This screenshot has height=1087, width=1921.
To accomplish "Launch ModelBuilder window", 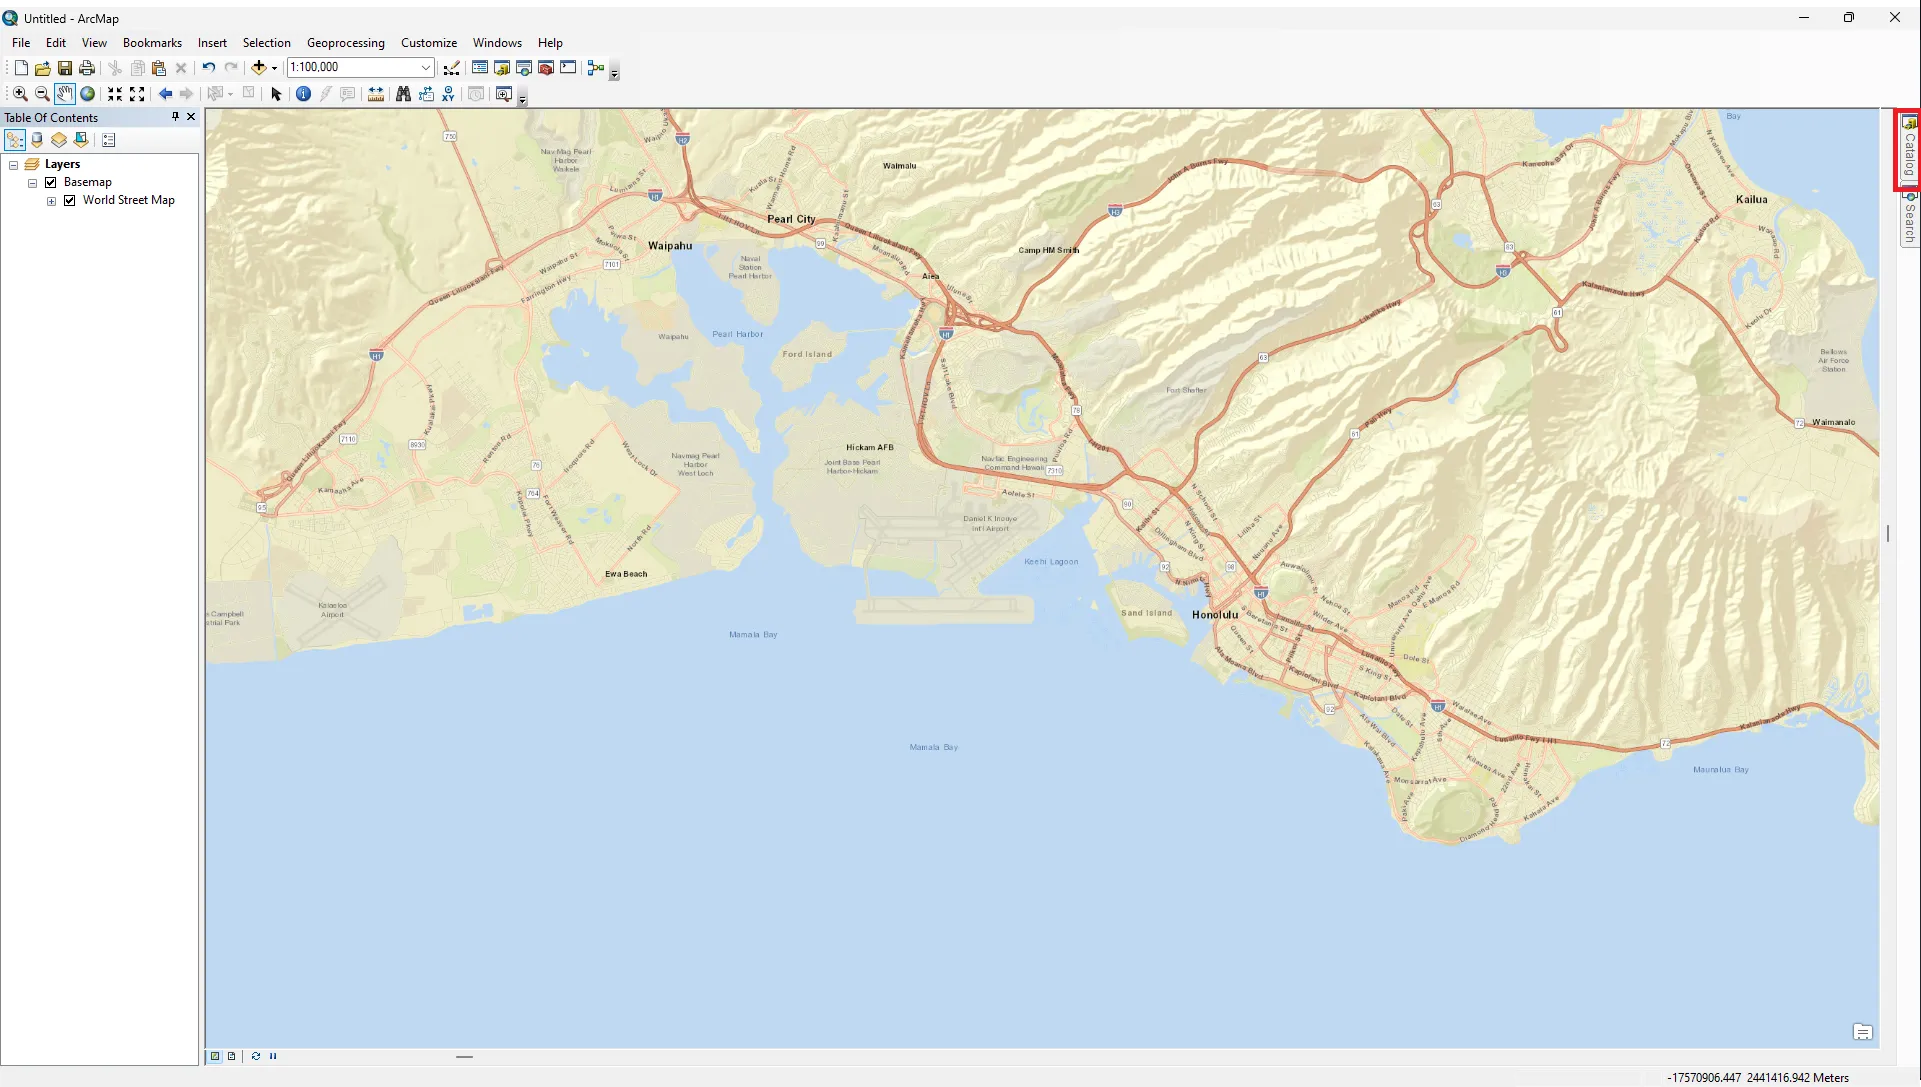I will coord(596,68).
